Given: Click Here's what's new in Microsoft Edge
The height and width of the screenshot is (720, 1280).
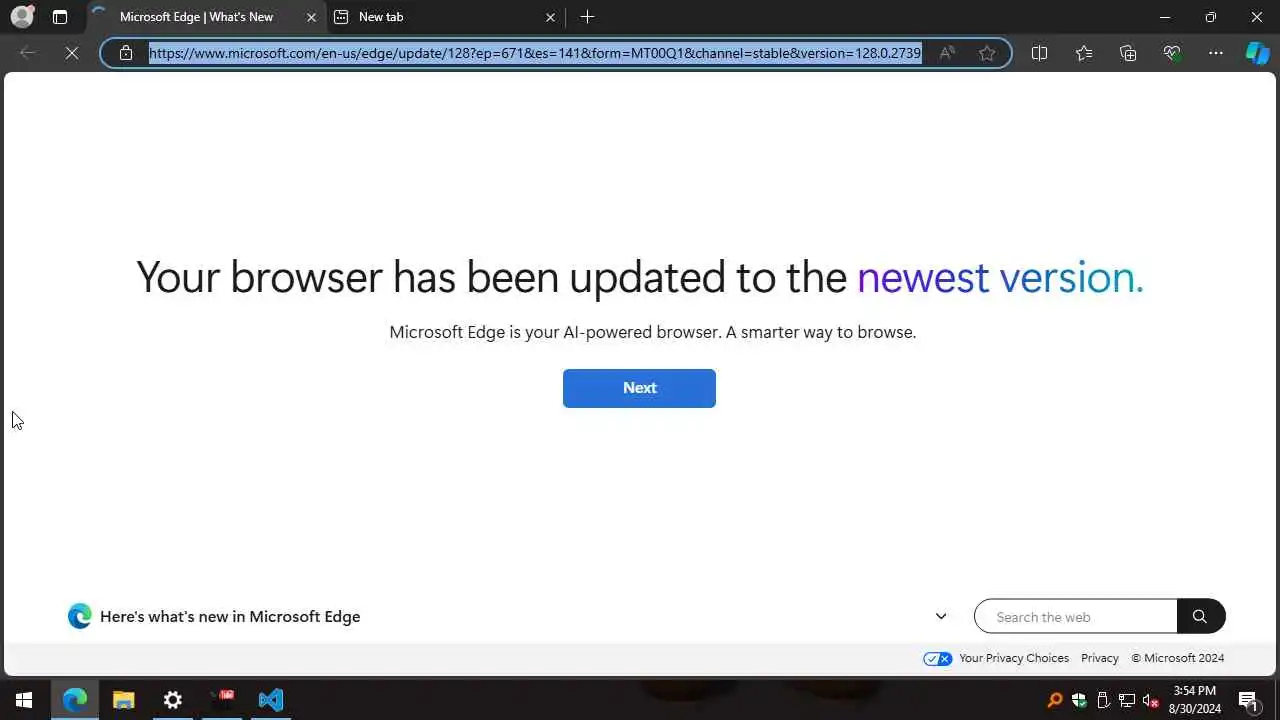Looking at the screenshot, I should coord(230,617).
